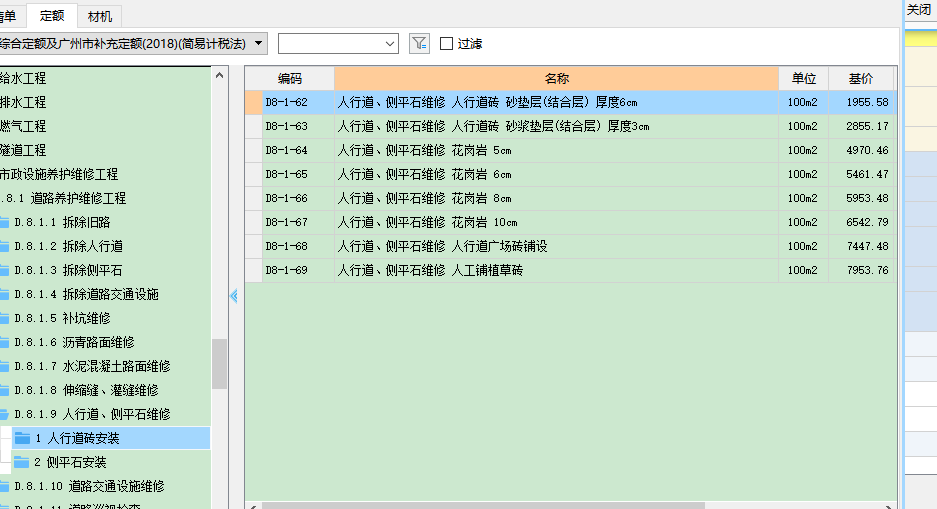Select row D8-1-64 花岗岩 5cm

(x=571, y=150)
